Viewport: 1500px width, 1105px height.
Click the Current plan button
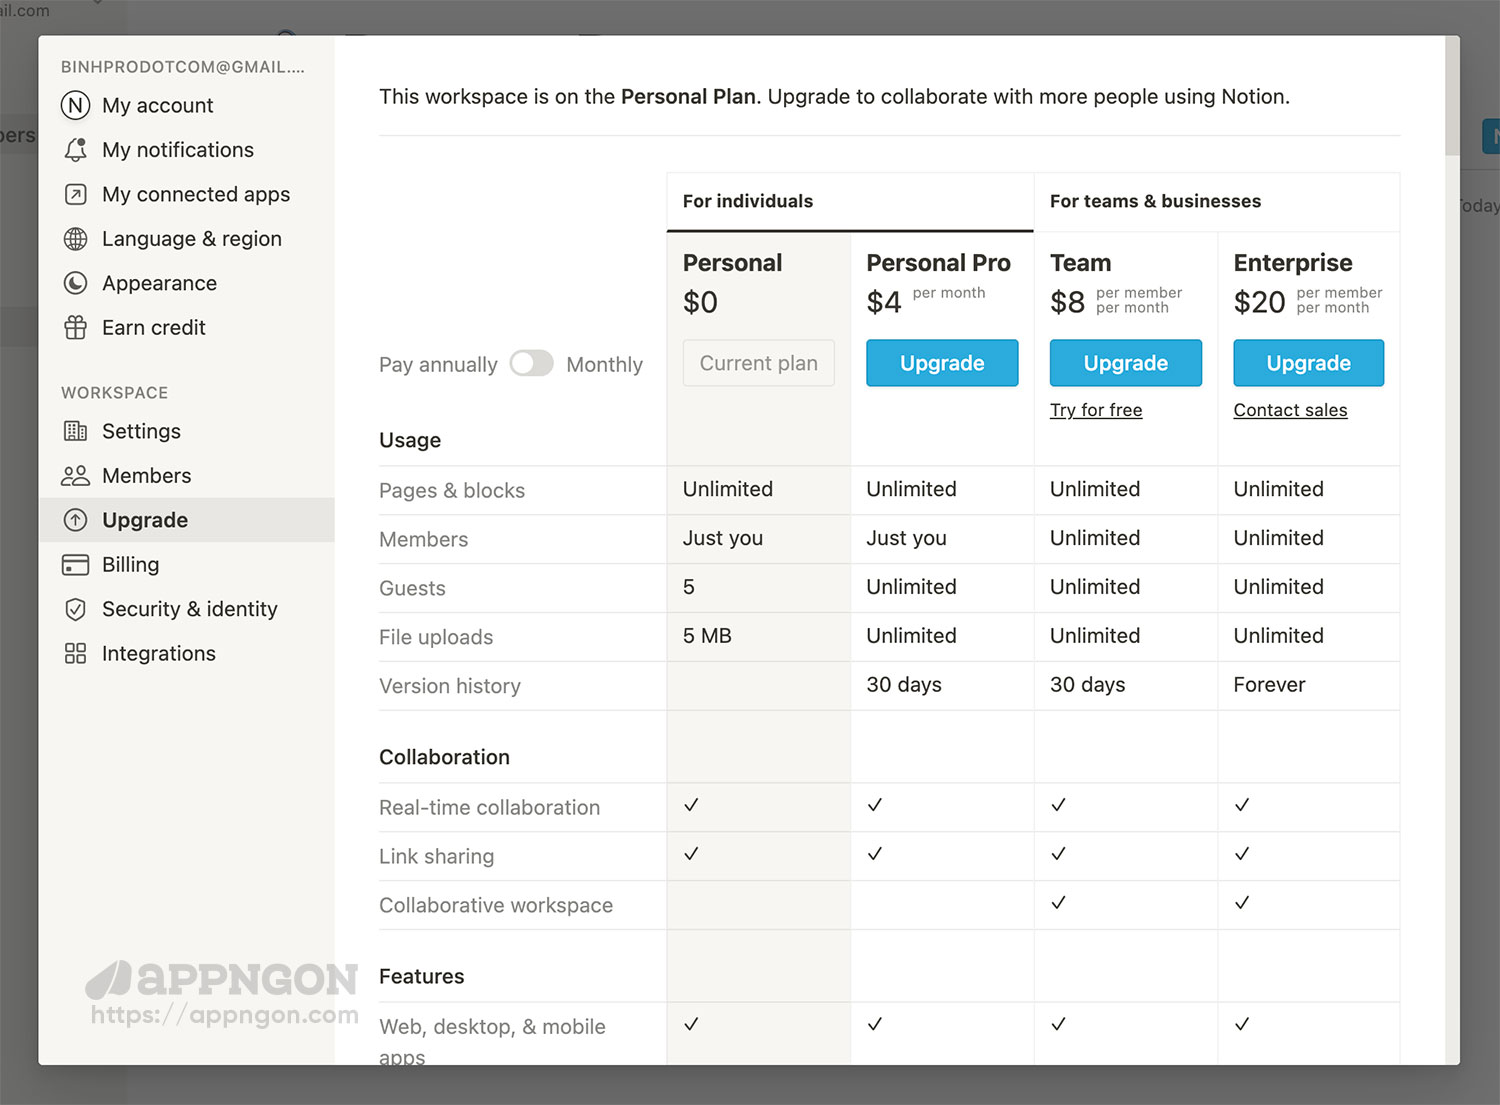point(758,363)
